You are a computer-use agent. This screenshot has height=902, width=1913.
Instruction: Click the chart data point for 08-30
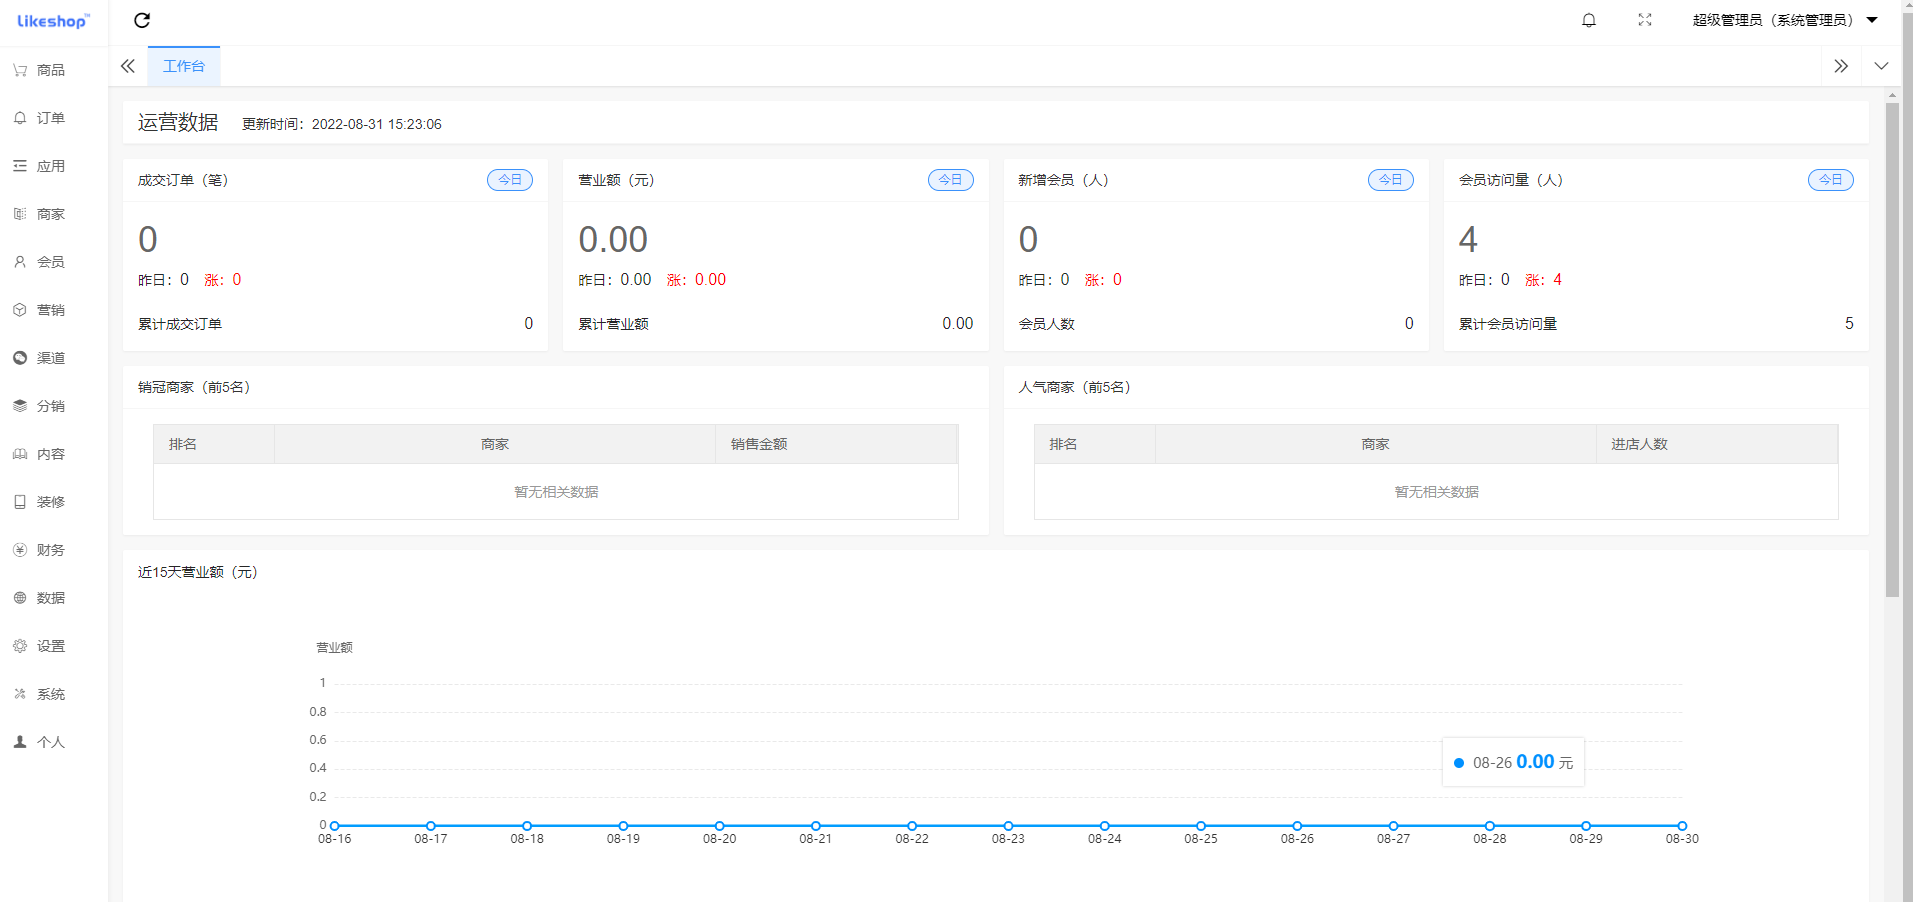[x=1682, y=826]
